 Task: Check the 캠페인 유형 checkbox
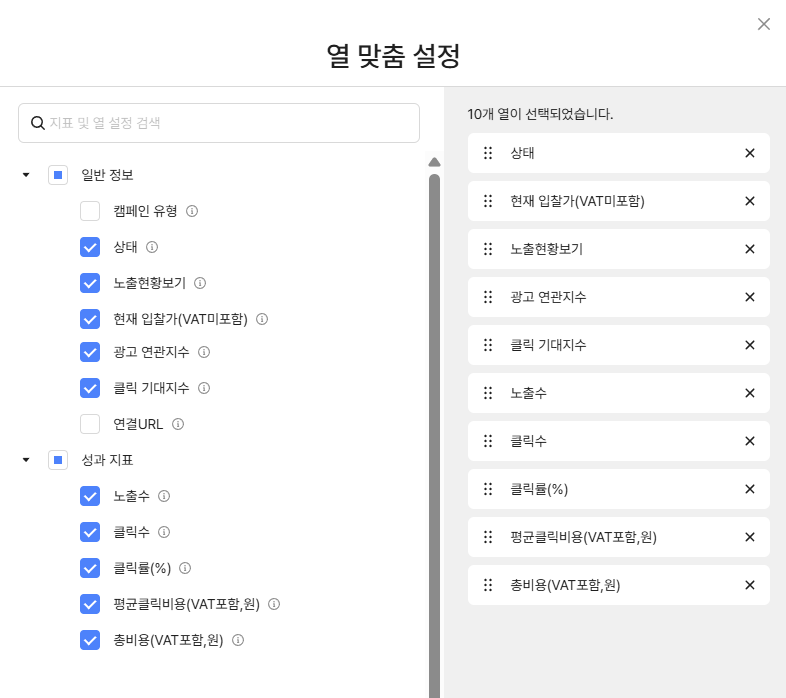coord(90,211)
